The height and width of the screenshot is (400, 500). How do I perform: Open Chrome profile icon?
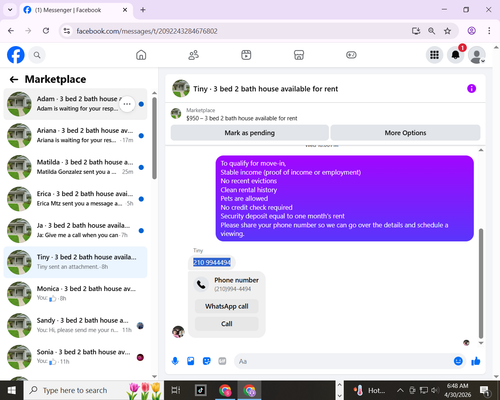tap(471, 31)
